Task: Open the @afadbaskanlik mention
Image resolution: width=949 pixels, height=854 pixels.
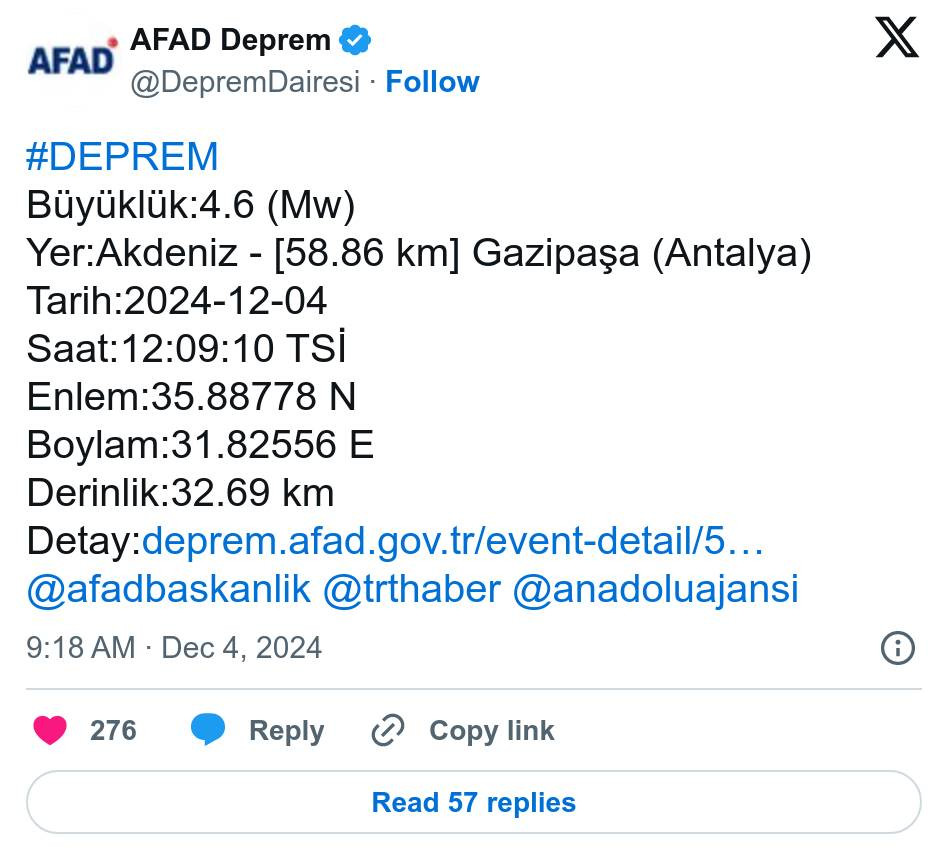Action: (x=169, y=589)
